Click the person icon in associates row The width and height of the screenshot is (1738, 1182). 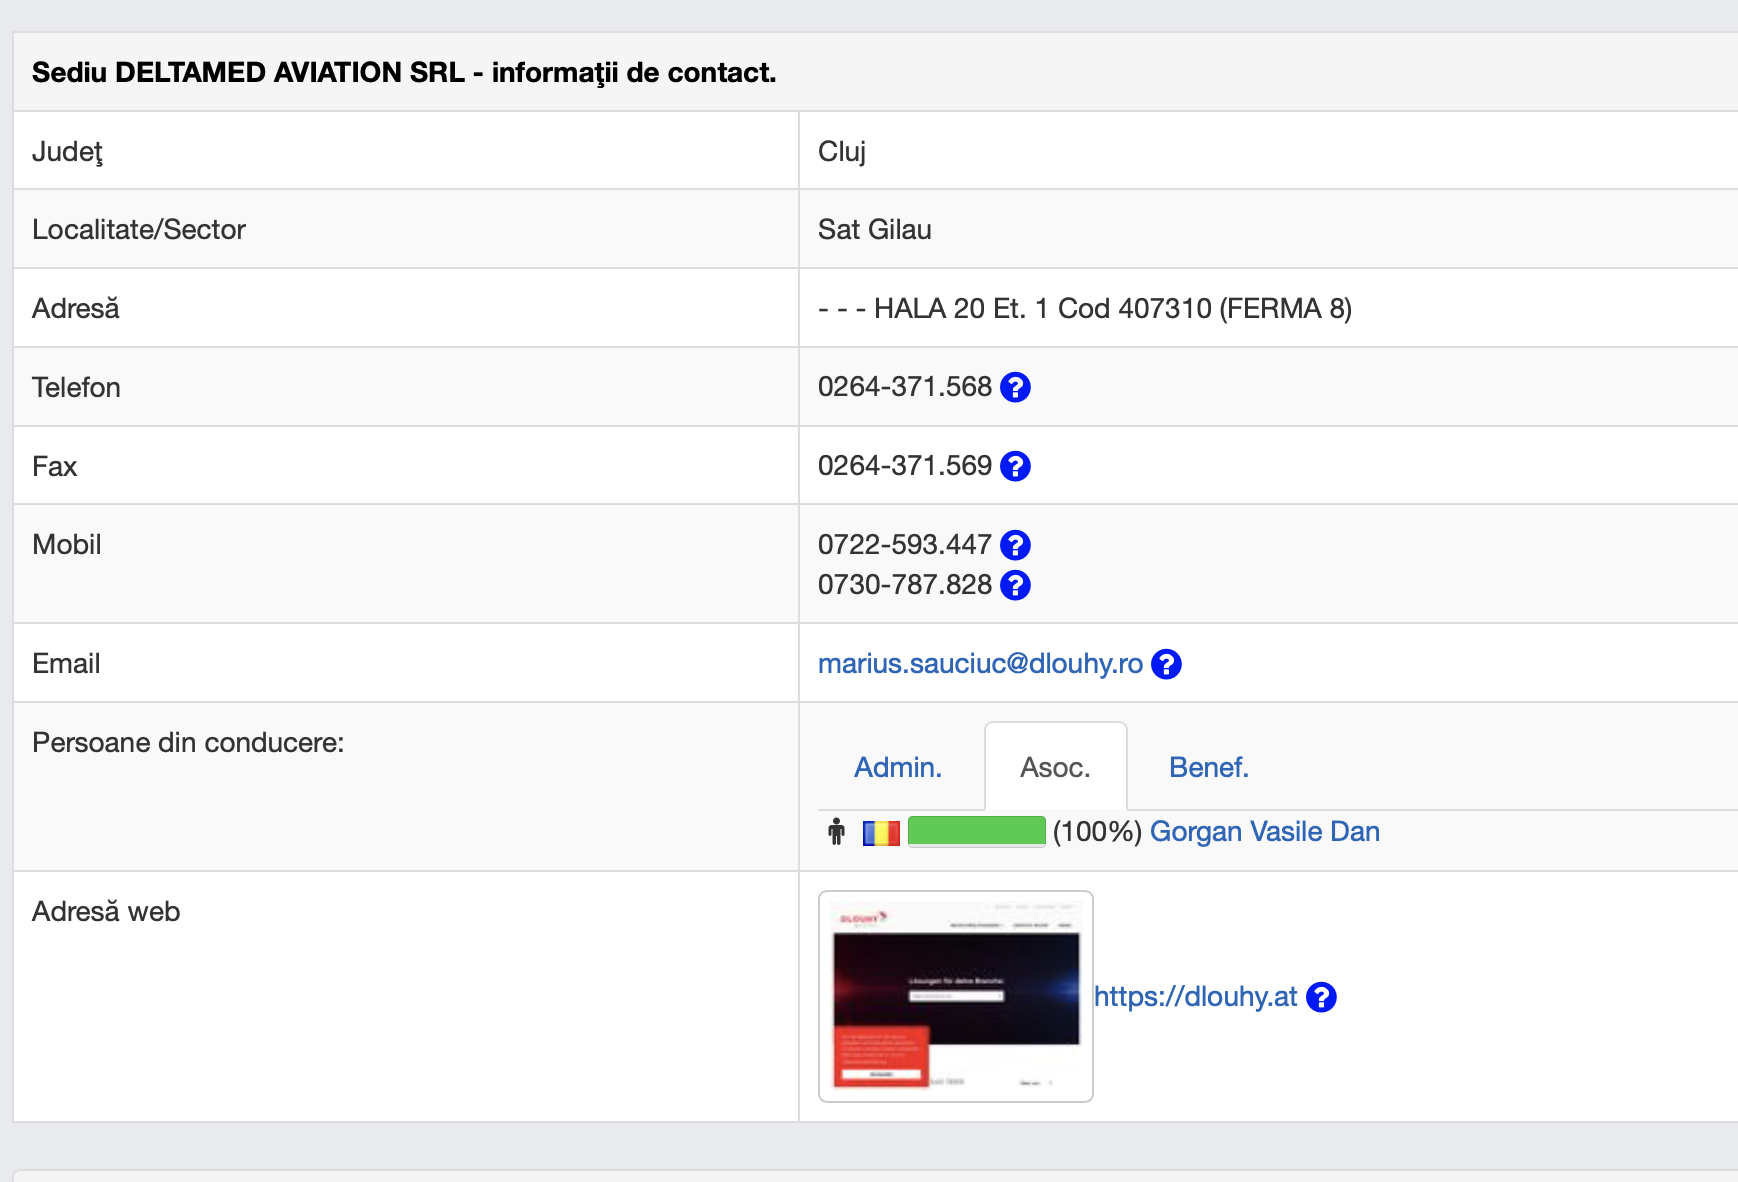coord(837,832)
